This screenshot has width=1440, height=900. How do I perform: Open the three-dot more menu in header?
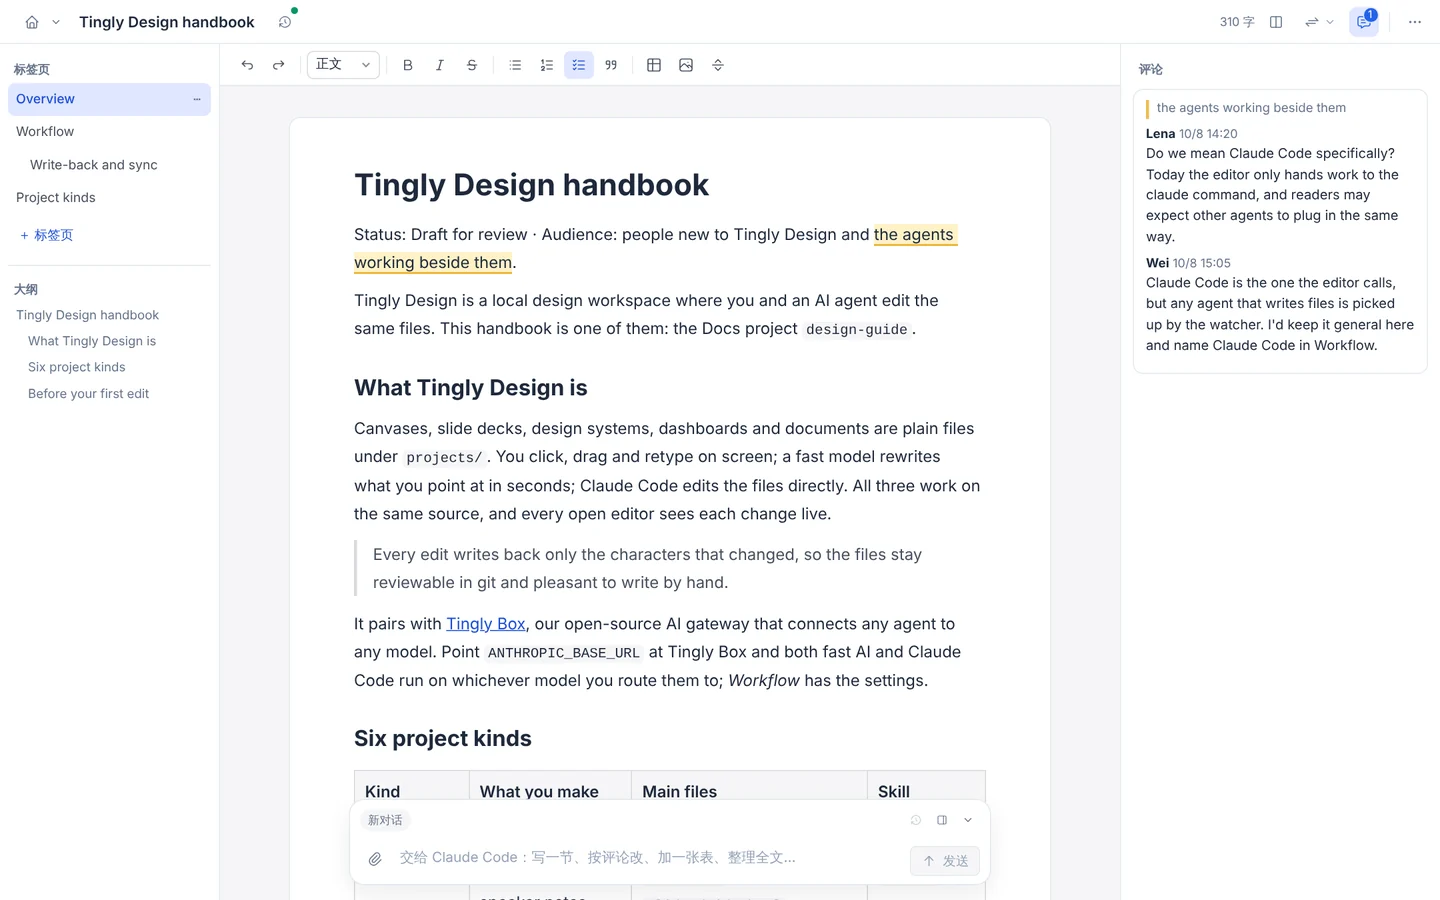pyautogui.click(x=1414, y=22)
